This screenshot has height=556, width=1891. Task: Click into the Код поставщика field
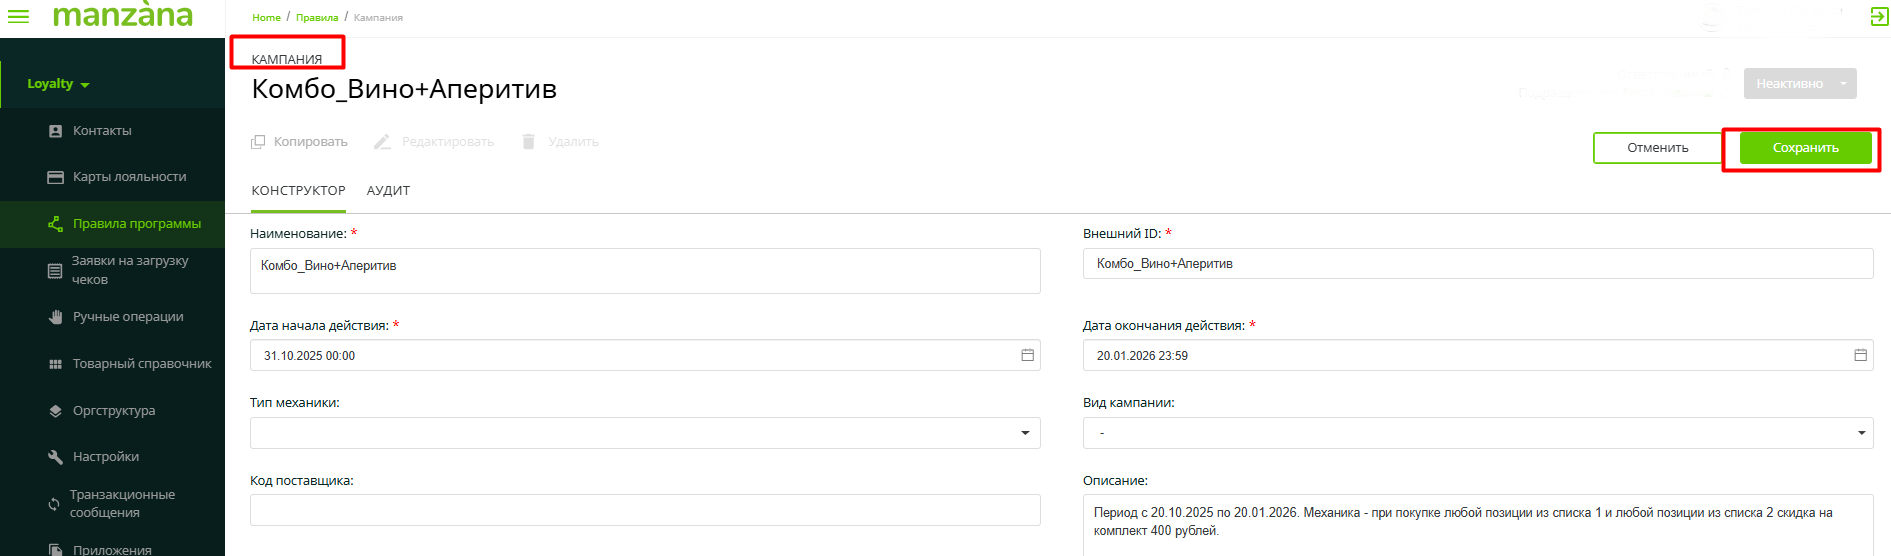(644, 510)
